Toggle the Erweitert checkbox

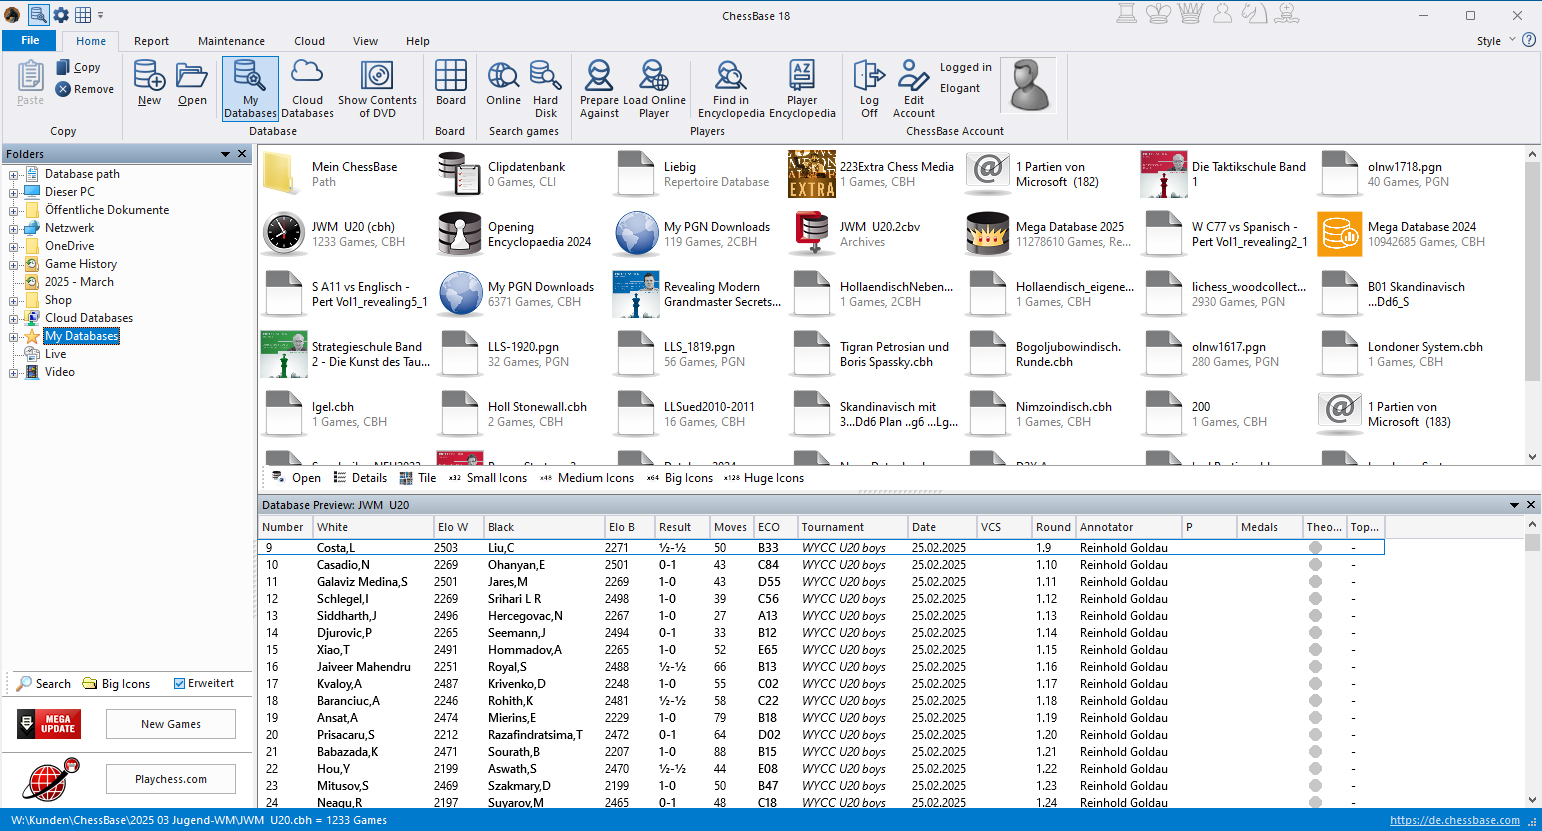pyautogui.click(x=180, y=684)
